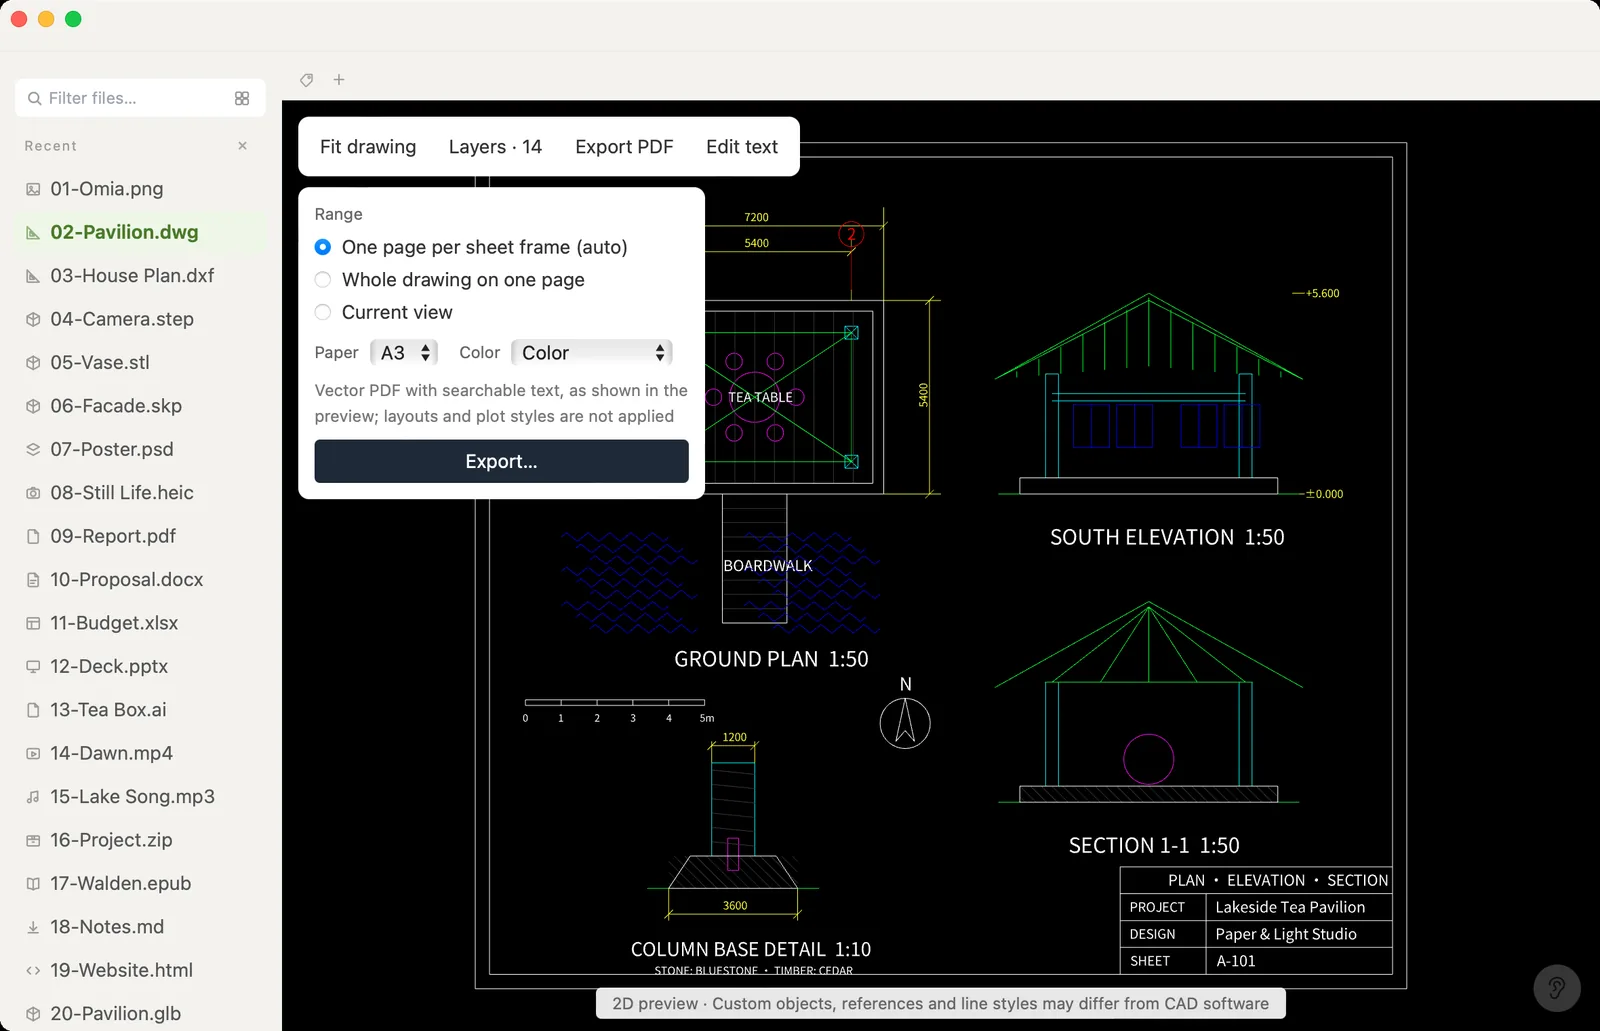Open the help button at bottom right
The image size is (1600, 1031).
1557,988
